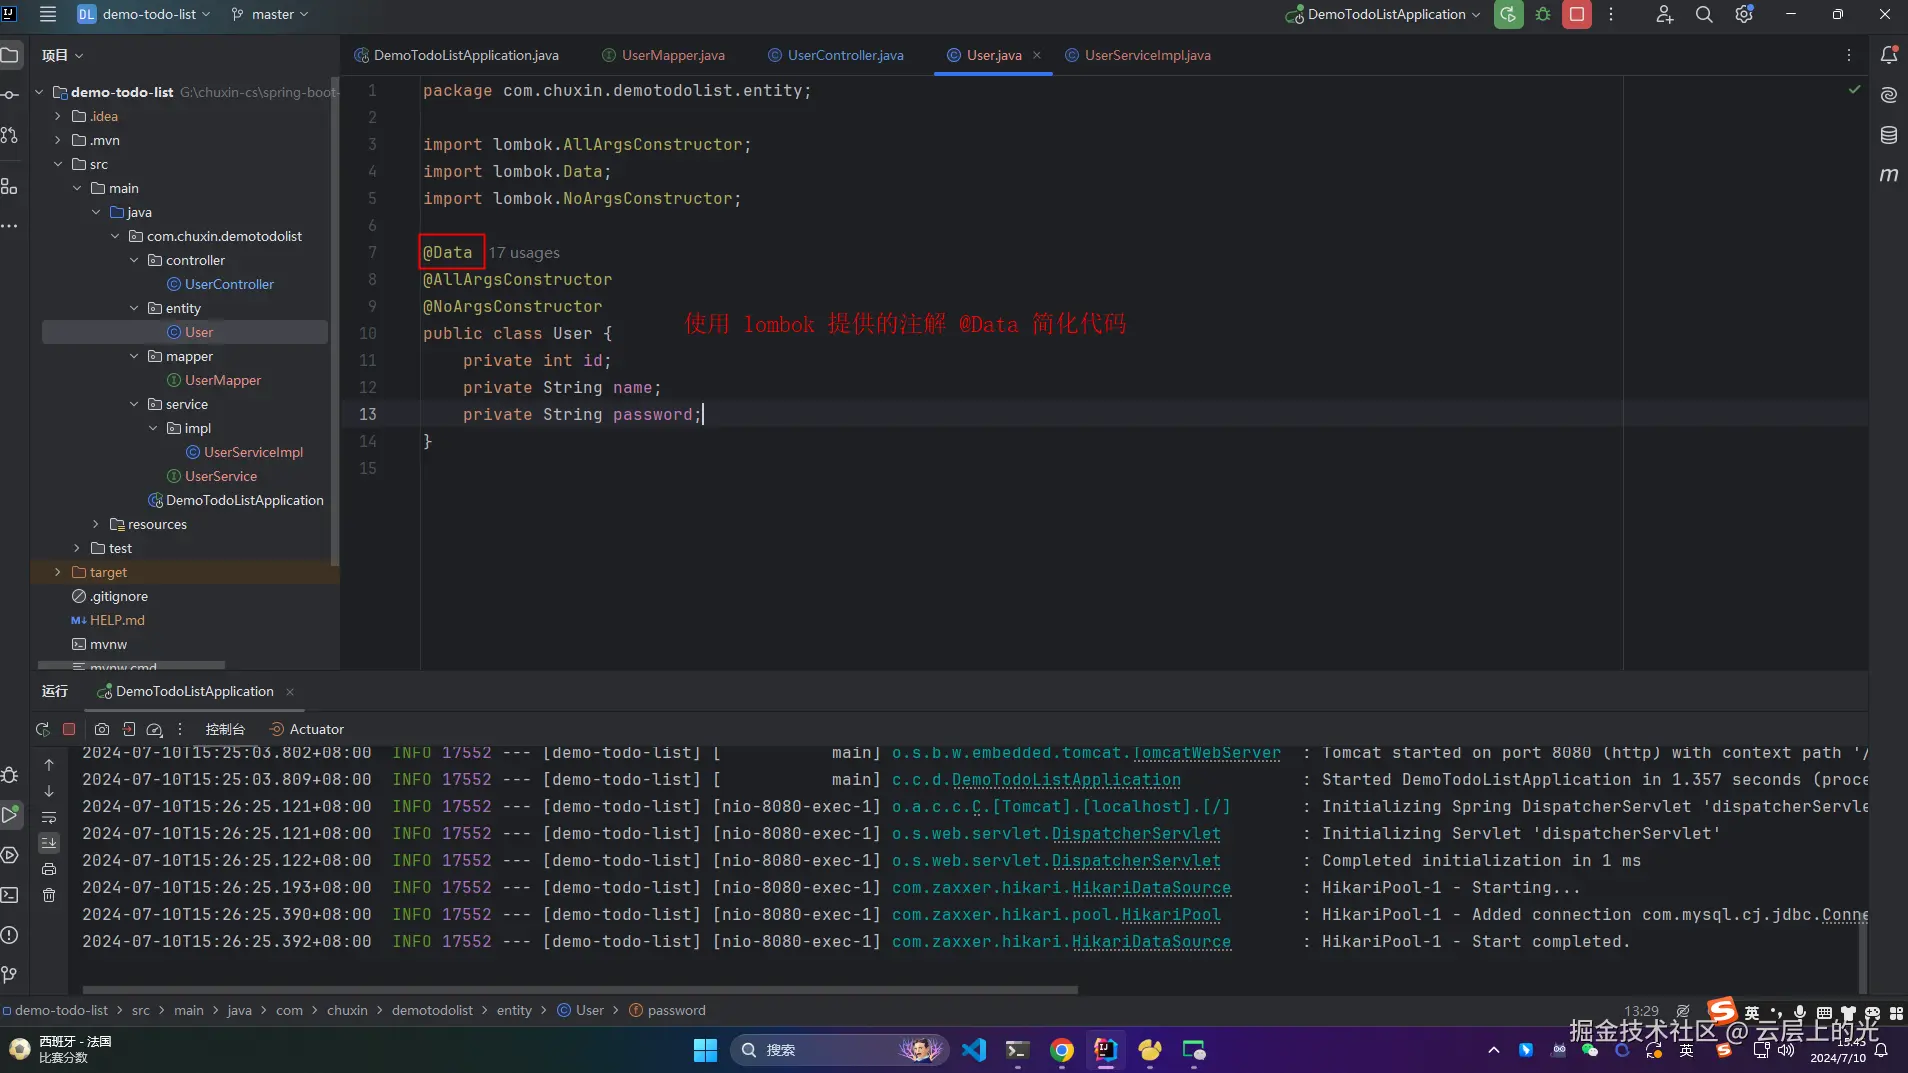Screen dimensions: 1908x1073
Task: Expand the .mvn folder
Action: [x=58, y=140]
